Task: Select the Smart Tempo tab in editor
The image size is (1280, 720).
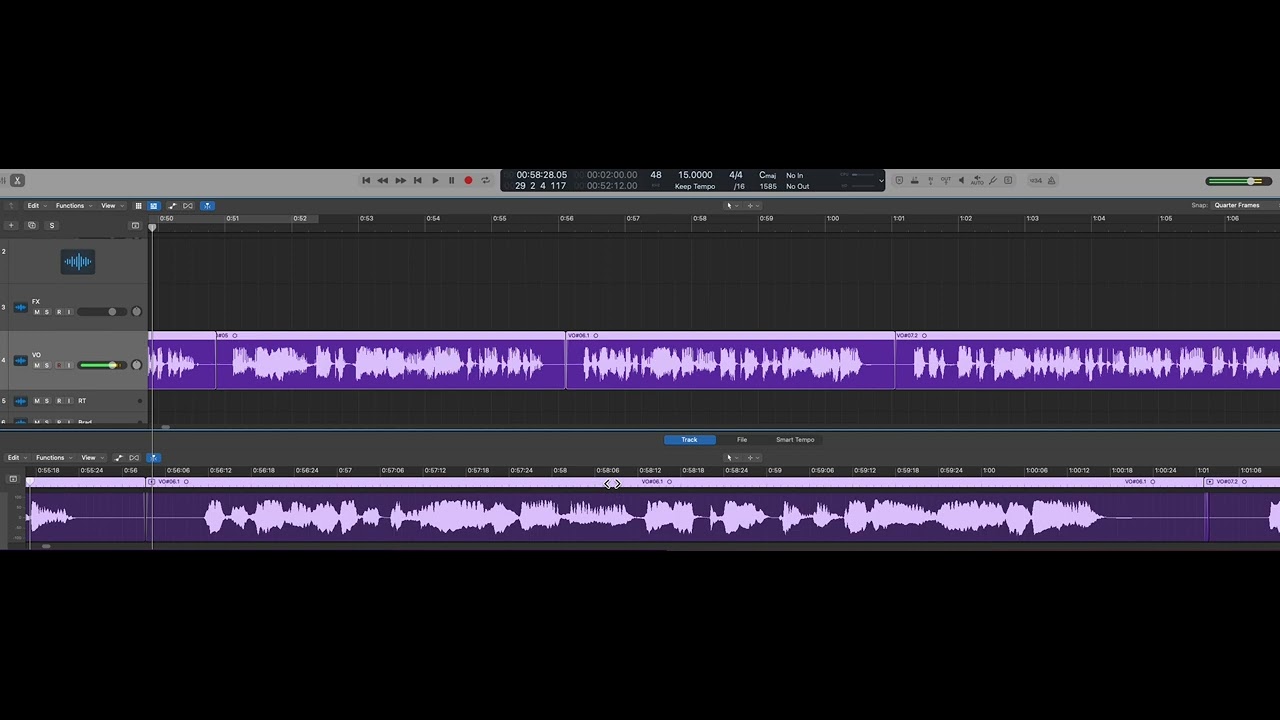Action: point(795,440)
